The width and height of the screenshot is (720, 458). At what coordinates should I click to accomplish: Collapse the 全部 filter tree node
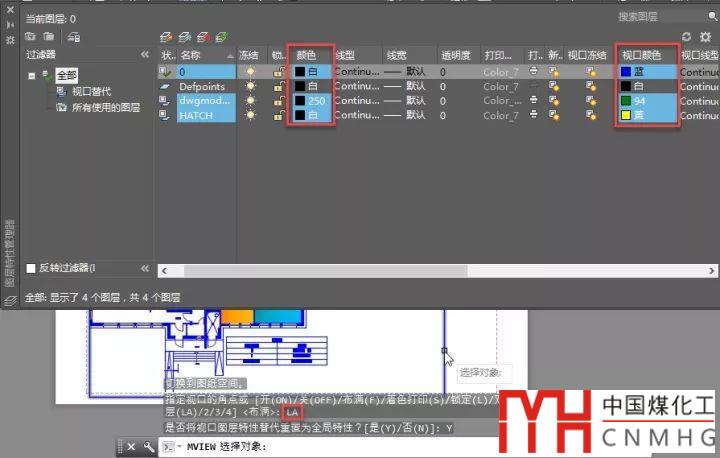[x=32, y=75]
